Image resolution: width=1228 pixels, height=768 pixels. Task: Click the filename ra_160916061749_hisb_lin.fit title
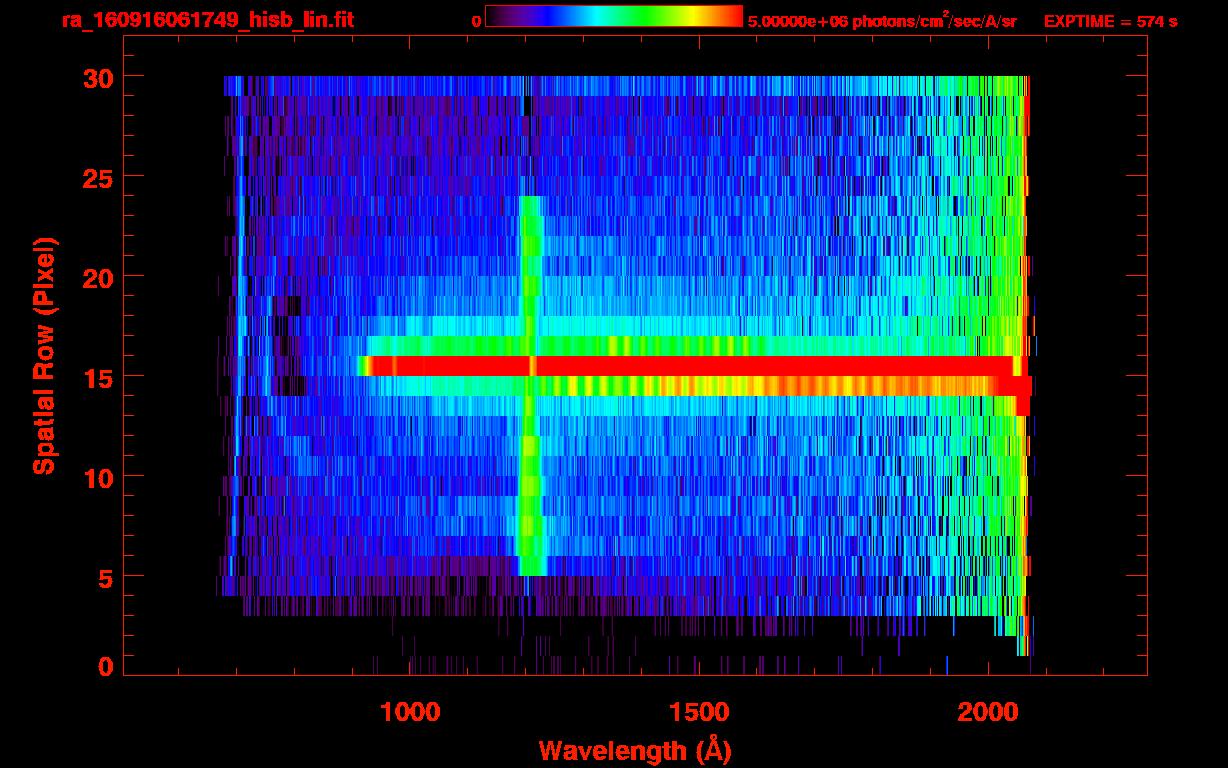207,20
